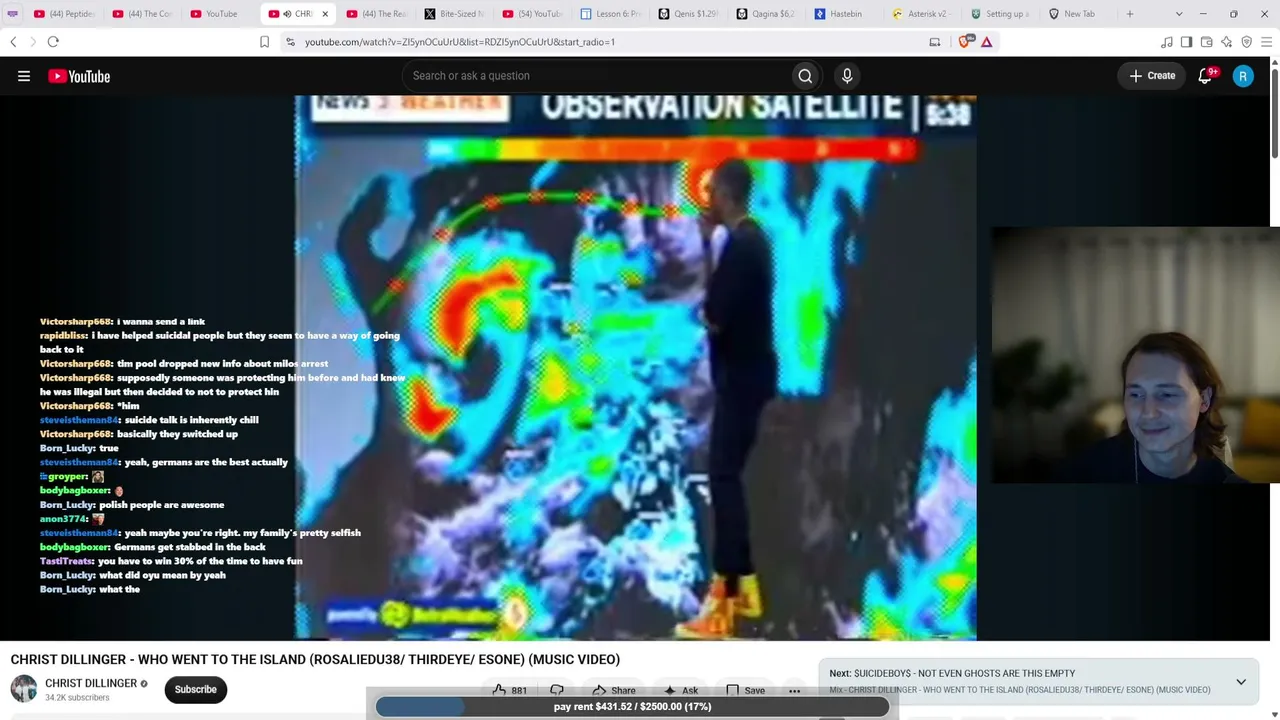View site information icon beside URL

tap(290, 42)
